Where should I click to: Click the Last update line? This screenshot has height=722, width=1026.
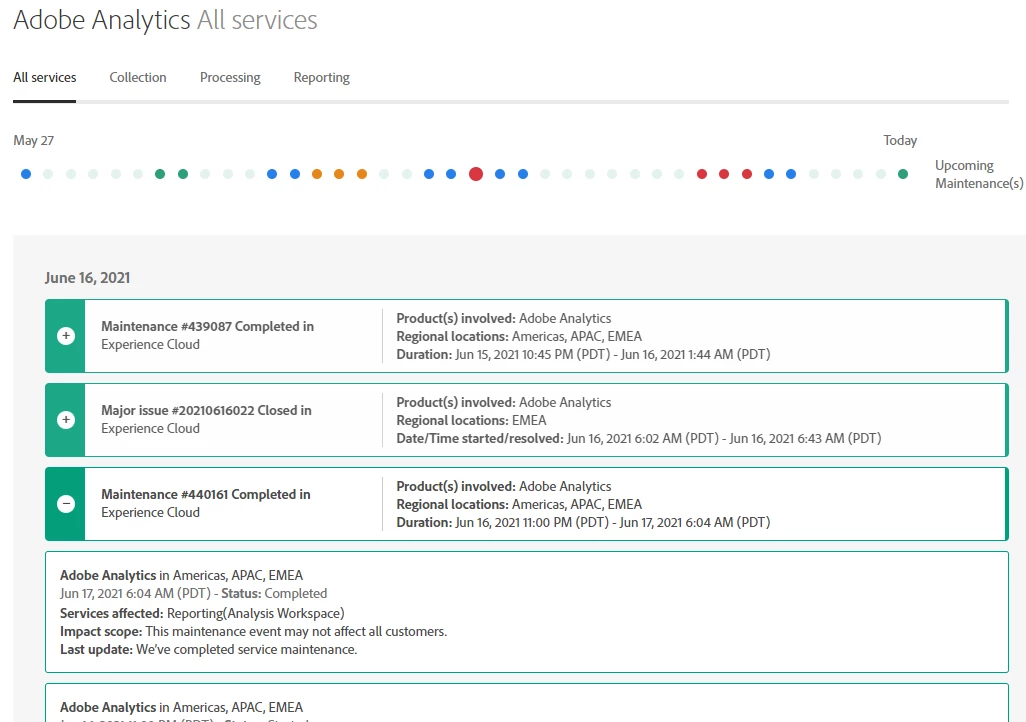click(x=208, y=649)
